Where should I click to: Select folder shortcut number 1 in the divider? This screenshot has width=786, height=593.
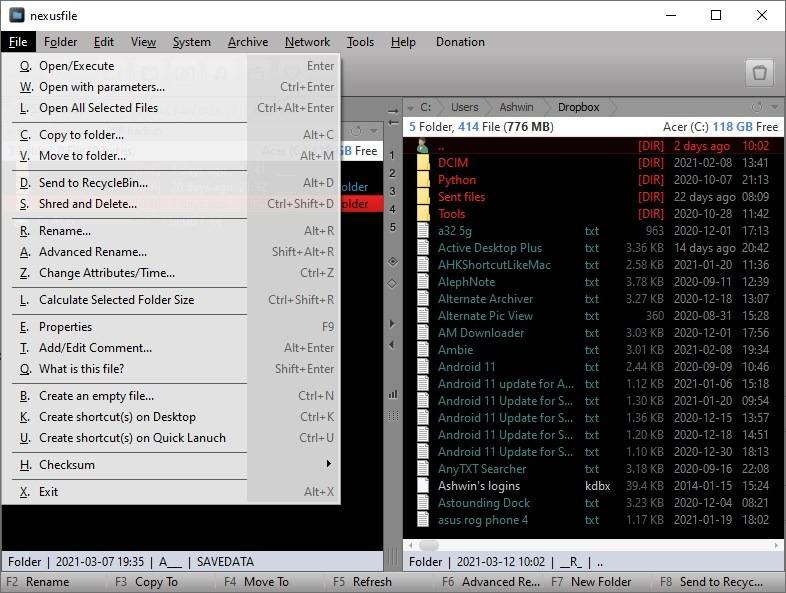[392, 155]
